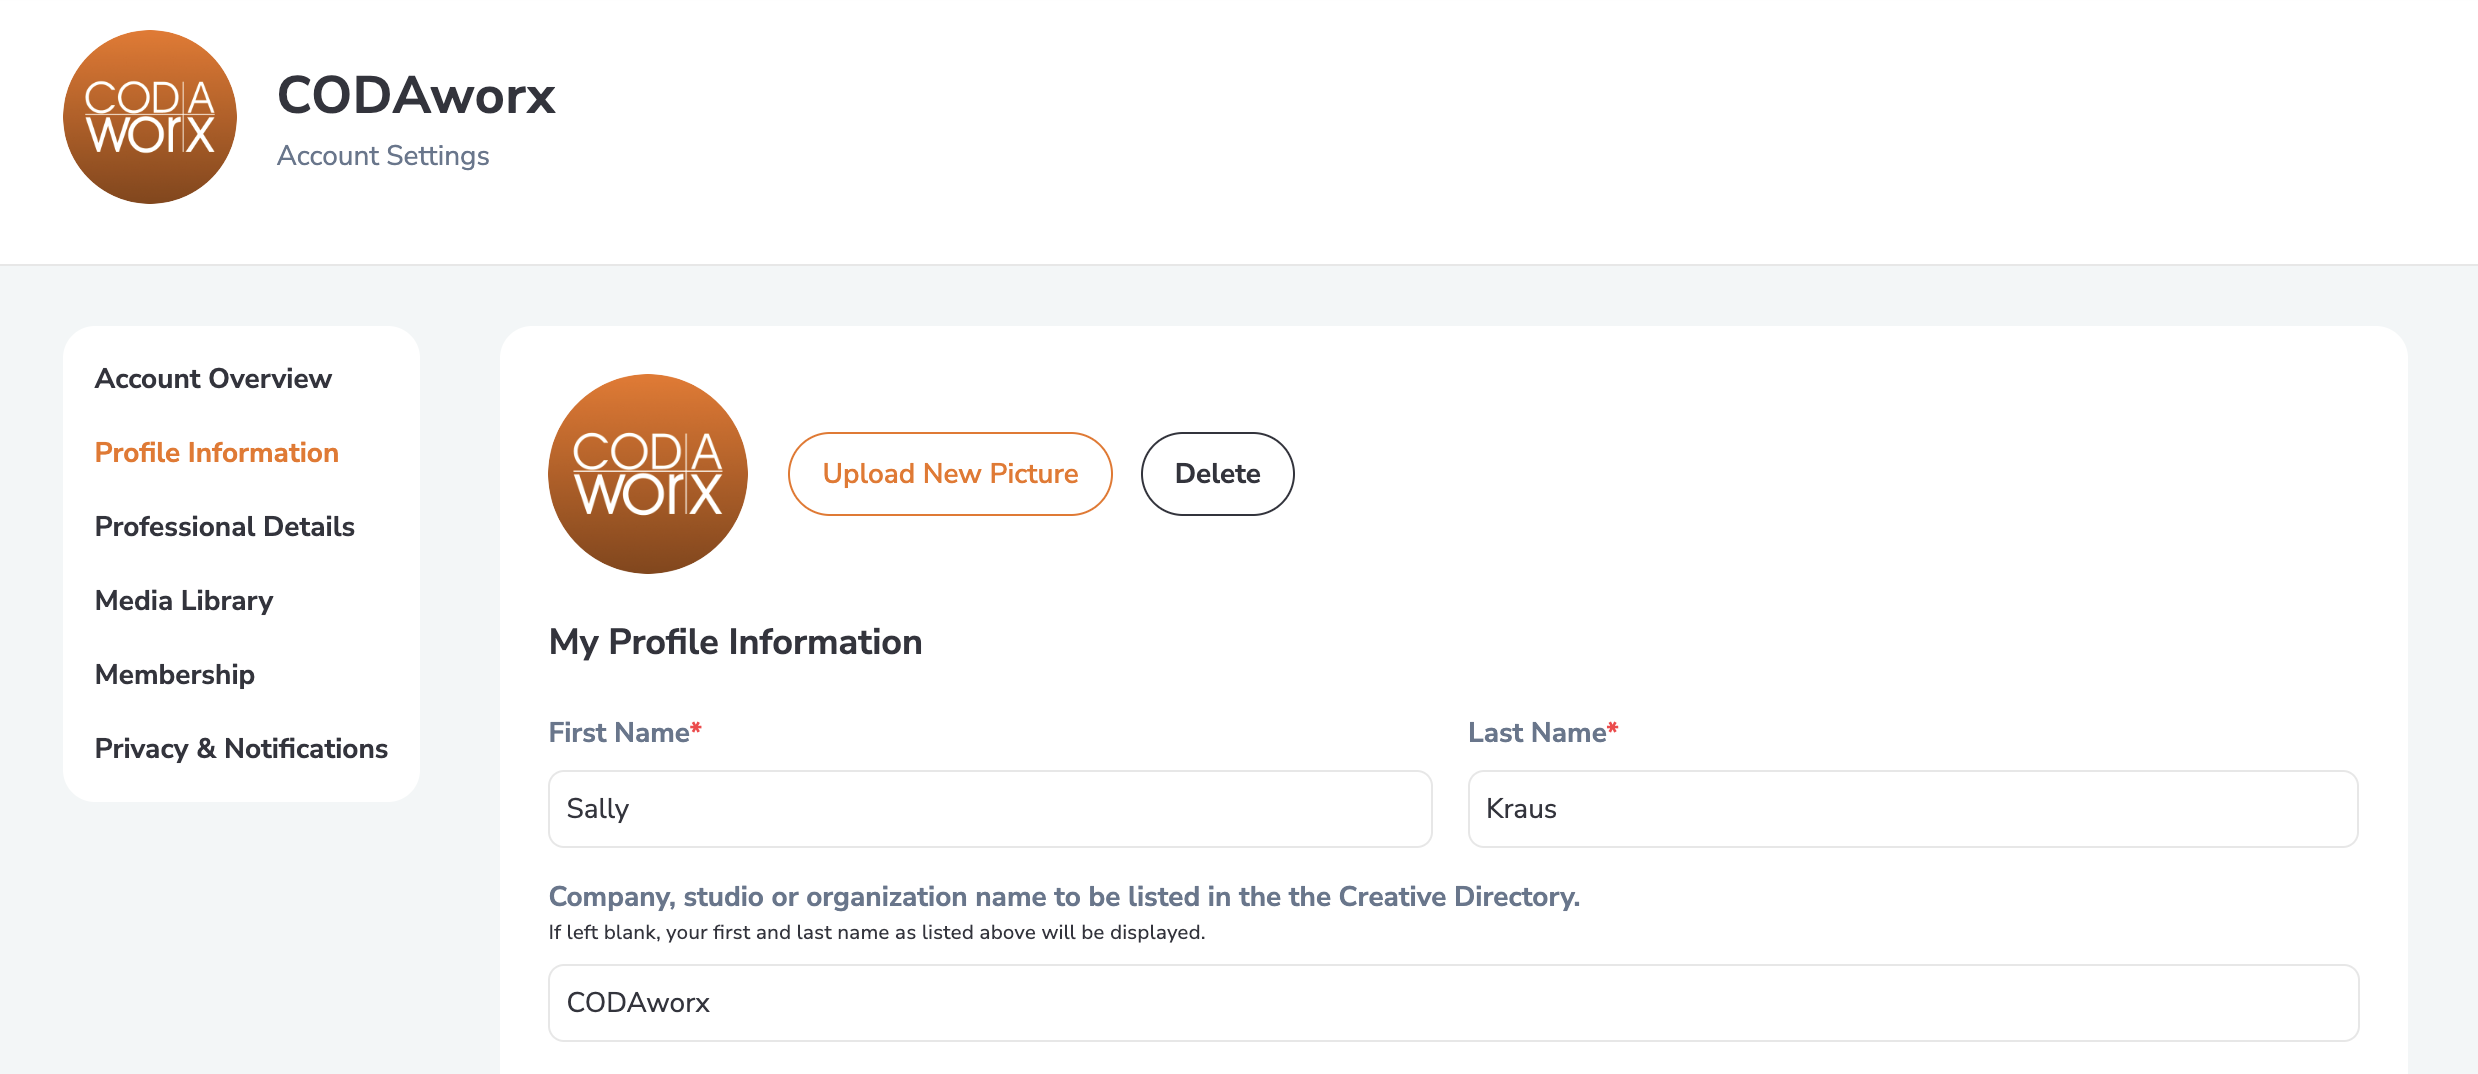
Task: Open Account Overview in the sidebar
Action: click(213, 379)
